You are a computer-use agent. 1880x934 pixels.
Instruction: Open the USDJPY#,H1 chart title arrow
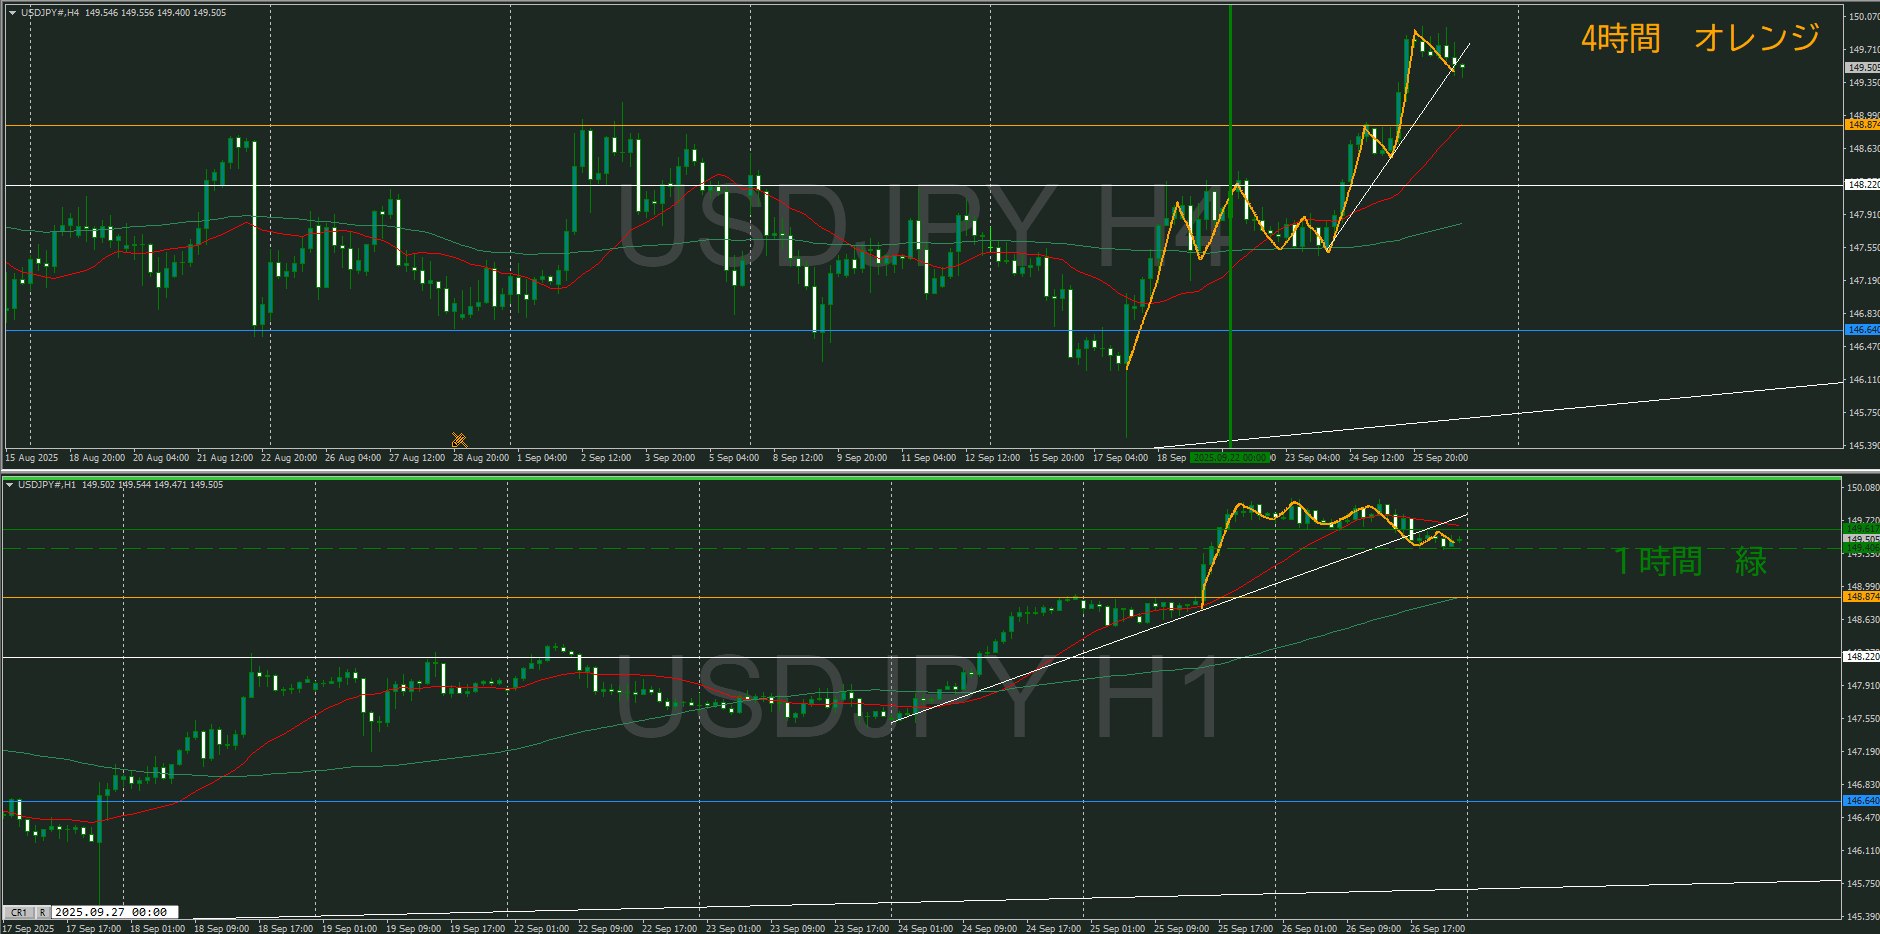point(10,485)
